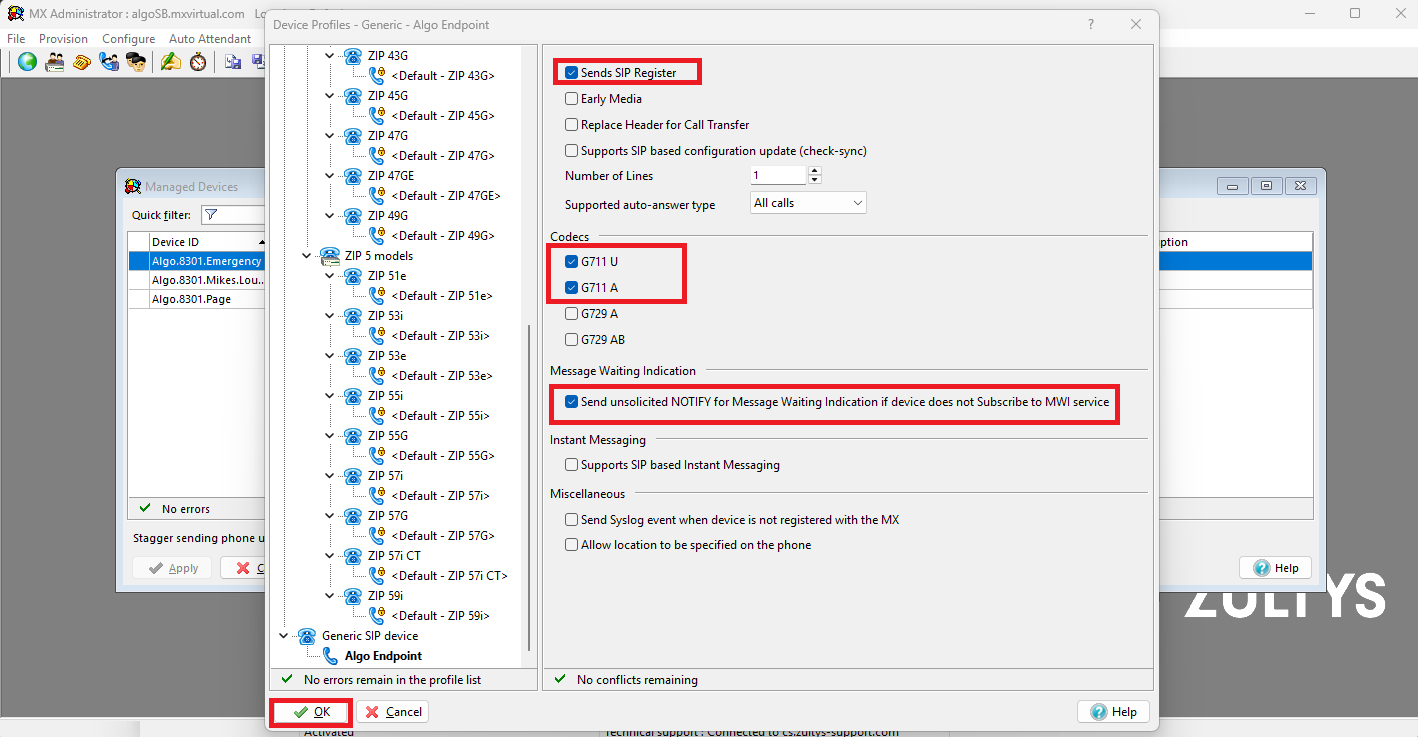The height and width of the screenshot is (737, 1418).
Task: Collapse the ZIP 51e tree node
Action: pyautogui.click(x=331, y=276)
